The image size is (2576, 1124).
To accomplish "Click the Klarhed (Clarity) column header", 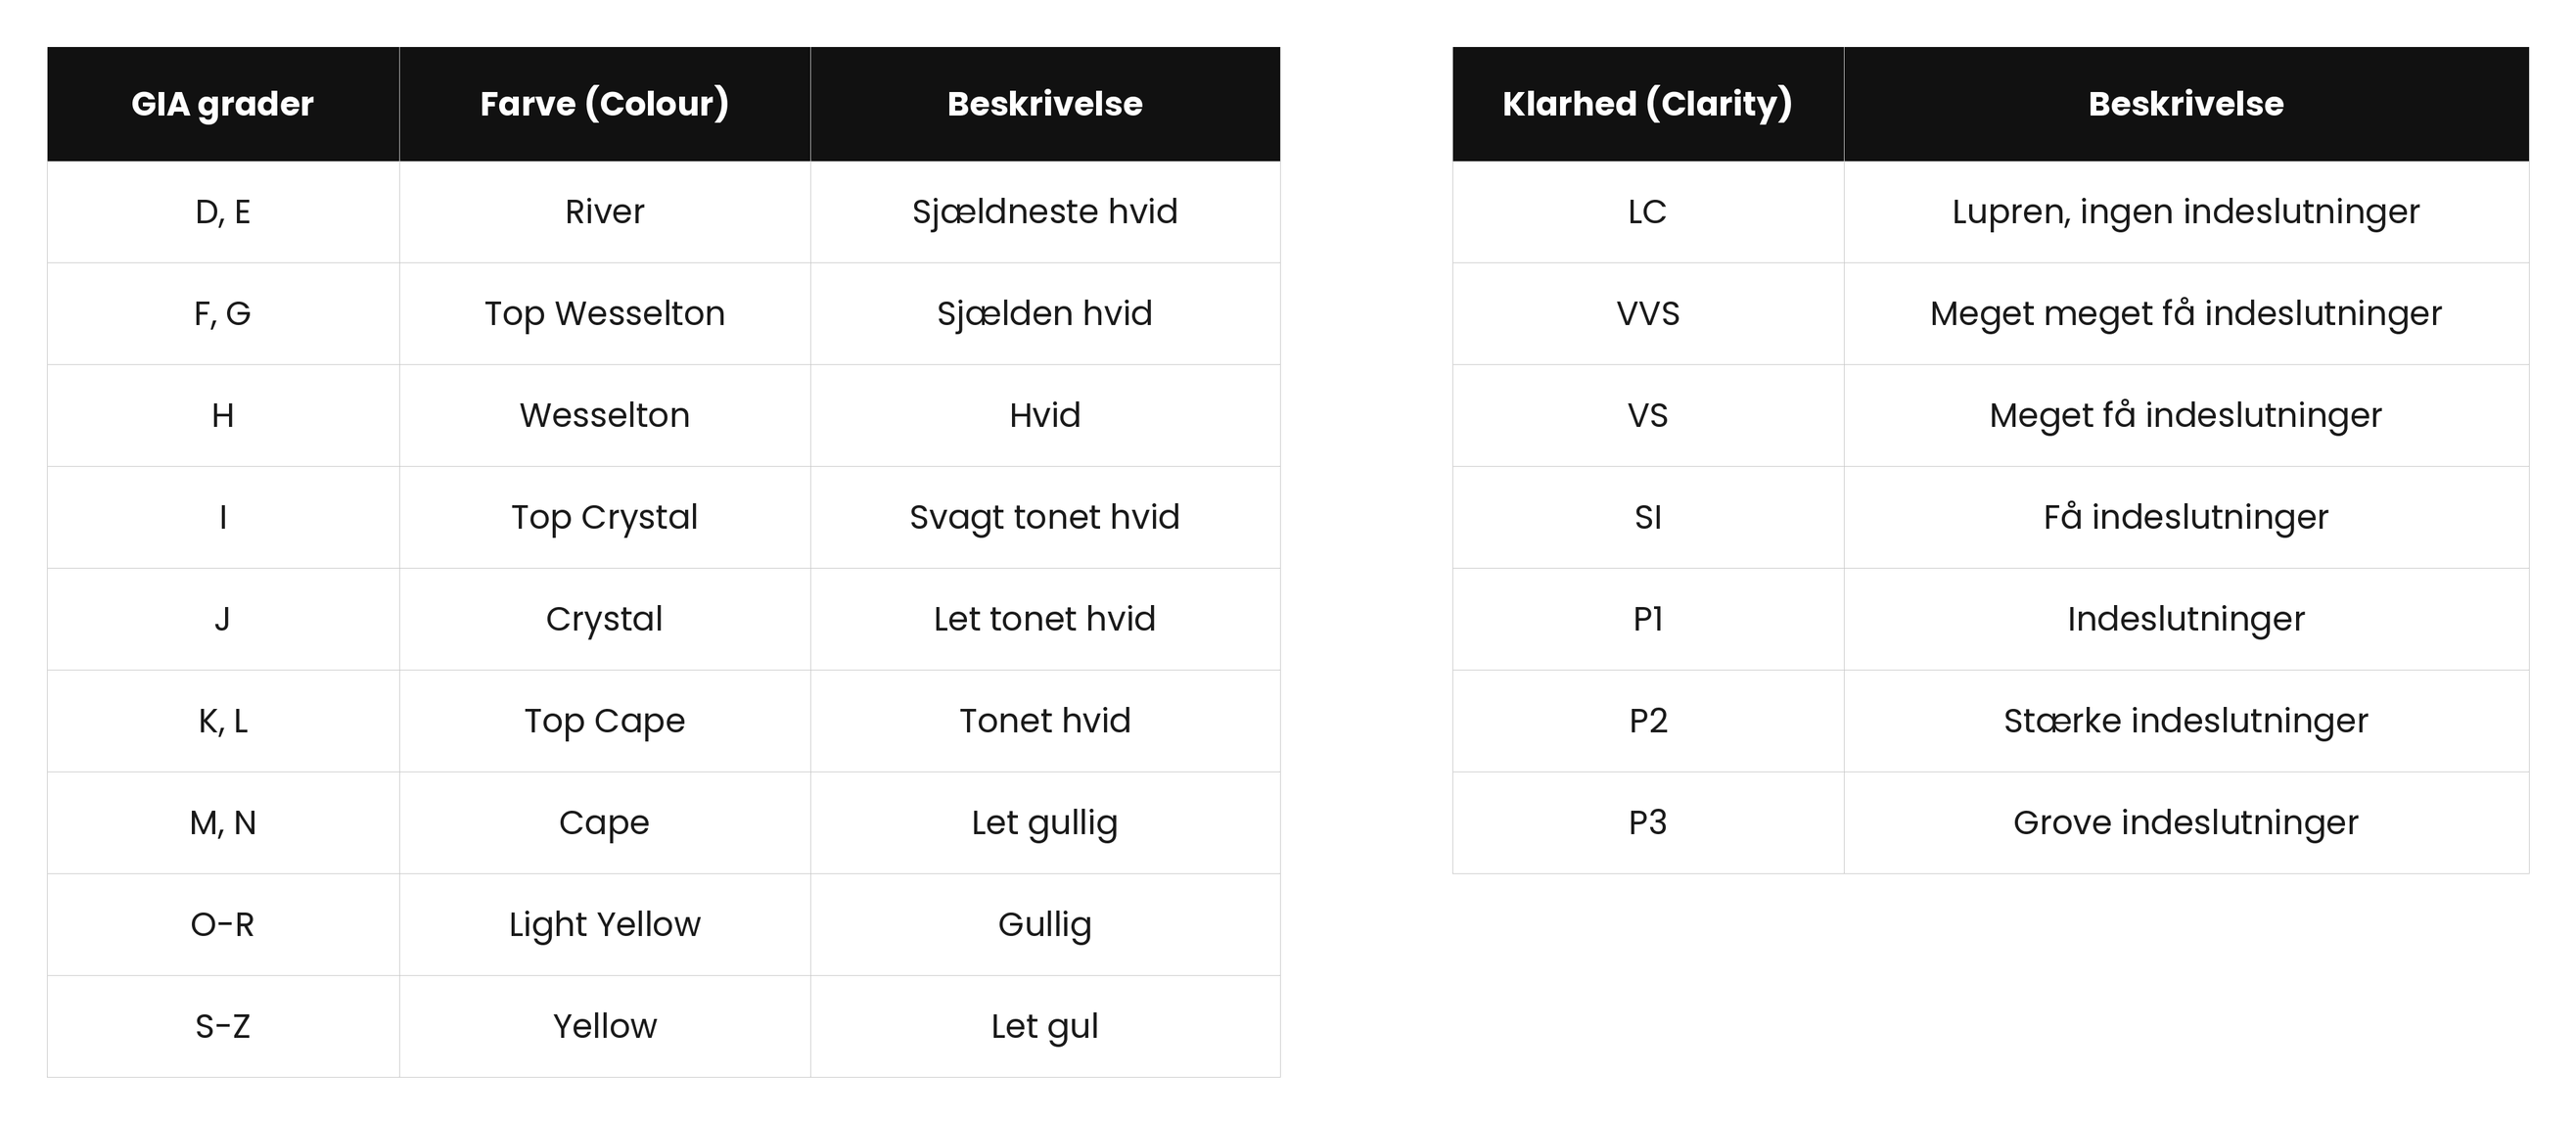I will 1648,104.
